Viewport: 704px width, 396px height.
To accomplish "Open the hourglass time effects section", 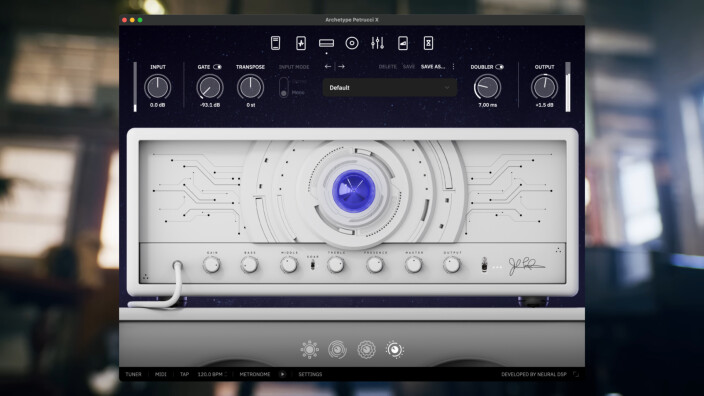I will [428, 43].
